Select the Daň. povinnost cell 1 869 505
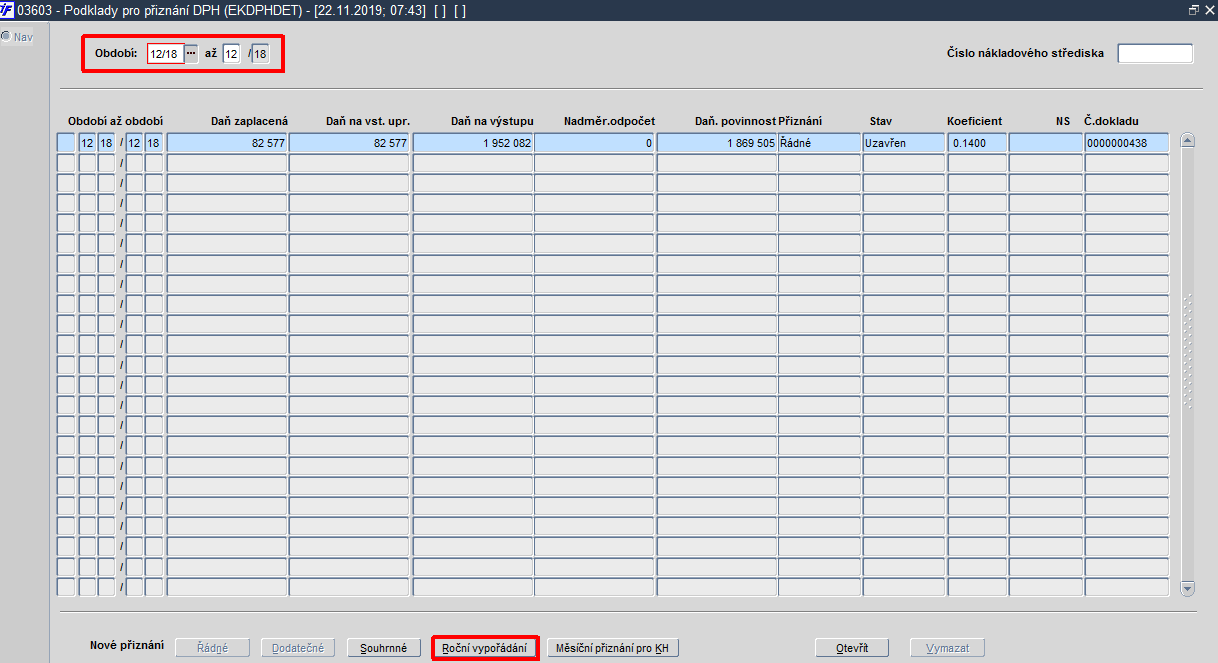Viewport: 1218px width, 663px height. 717,143
